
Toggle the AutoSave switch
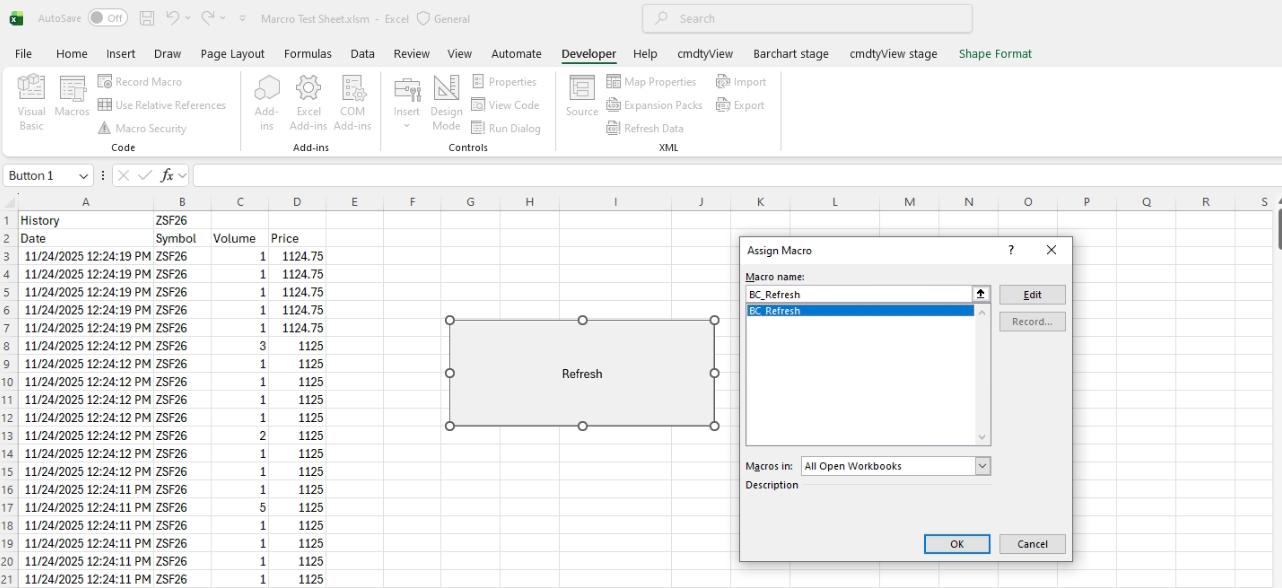click(x=107, y=18)
